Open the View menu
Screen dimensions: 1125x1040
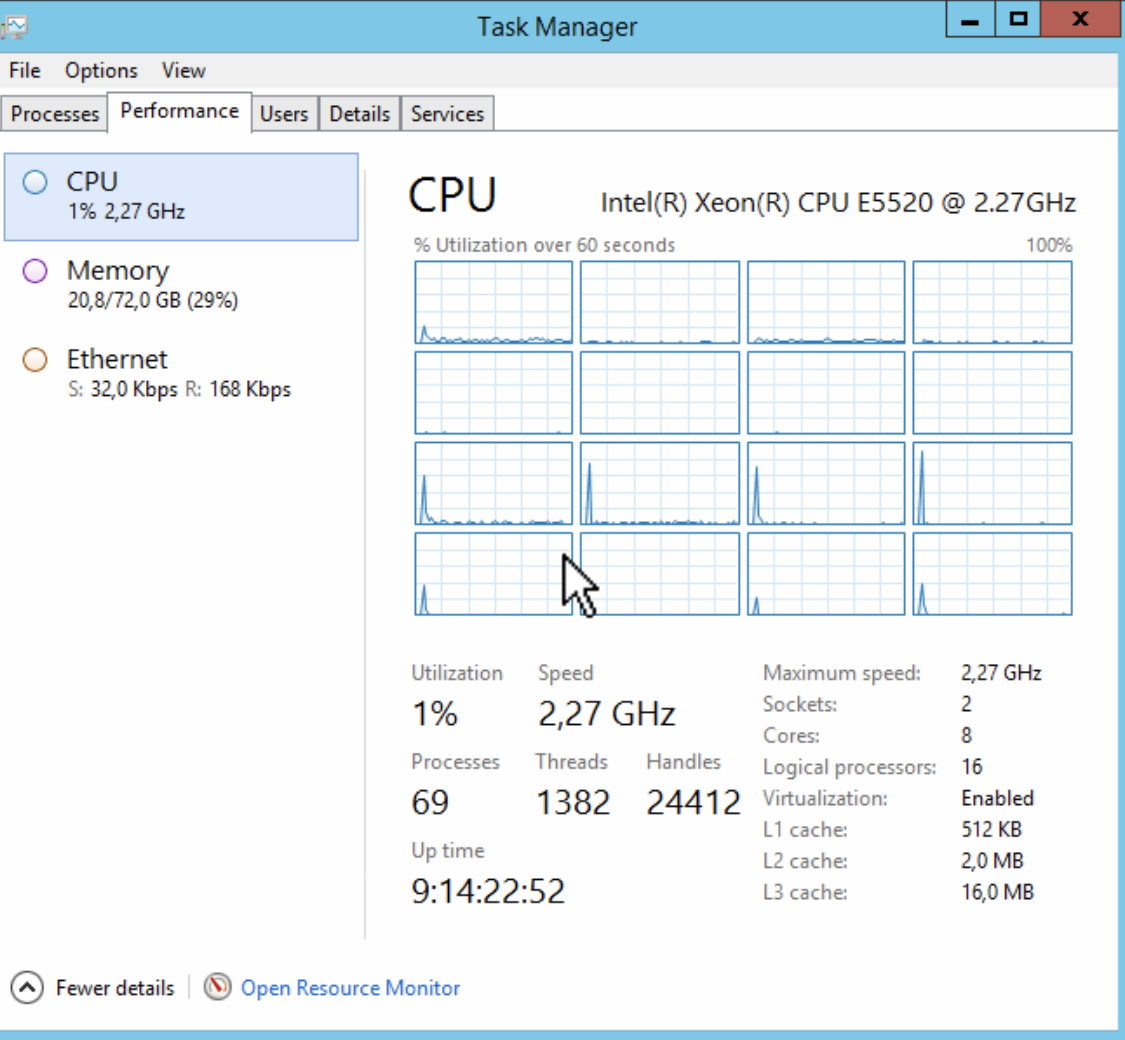tap(184, 71)
